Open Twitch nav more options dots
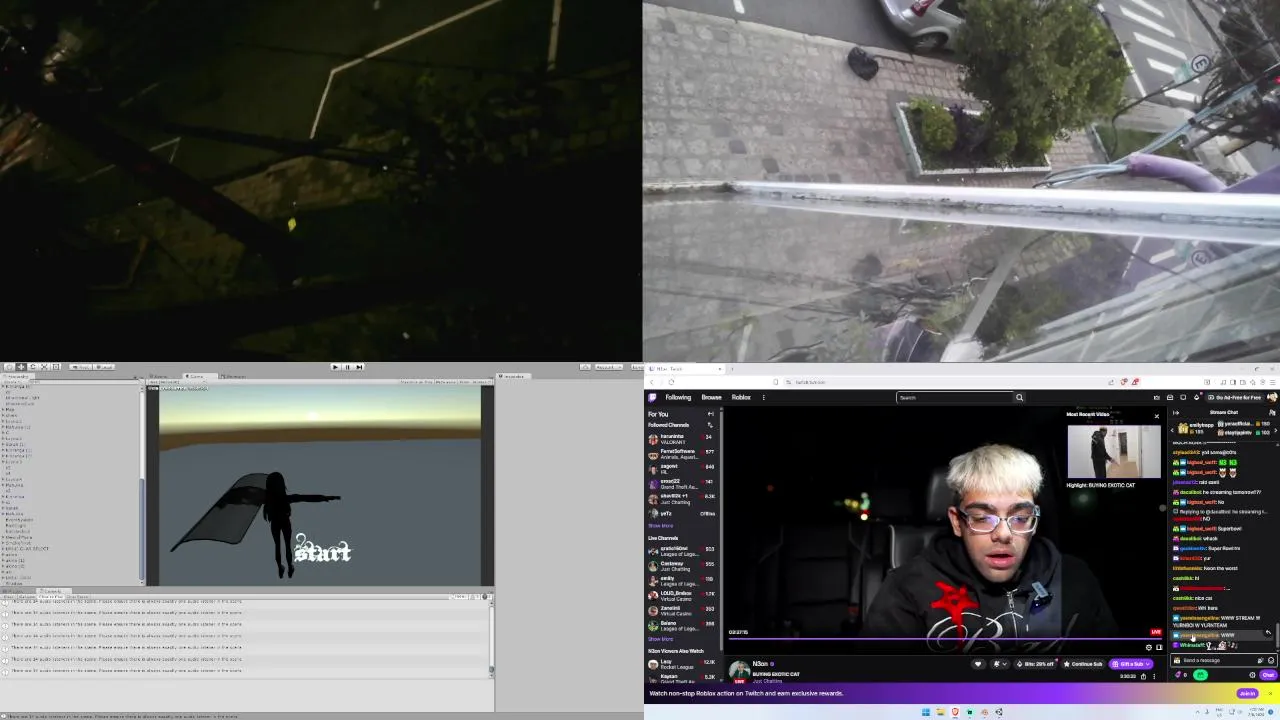The image size is (1280, 720). click(x=763, y=397)
